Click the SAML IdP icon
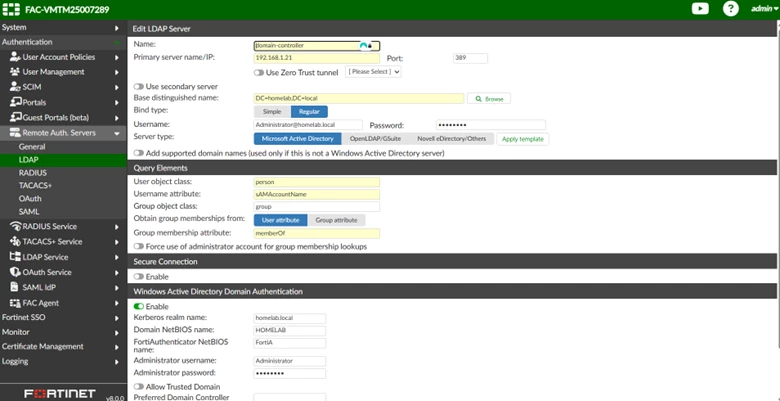This screenshot has width=780, height=401. coord(15,288)
